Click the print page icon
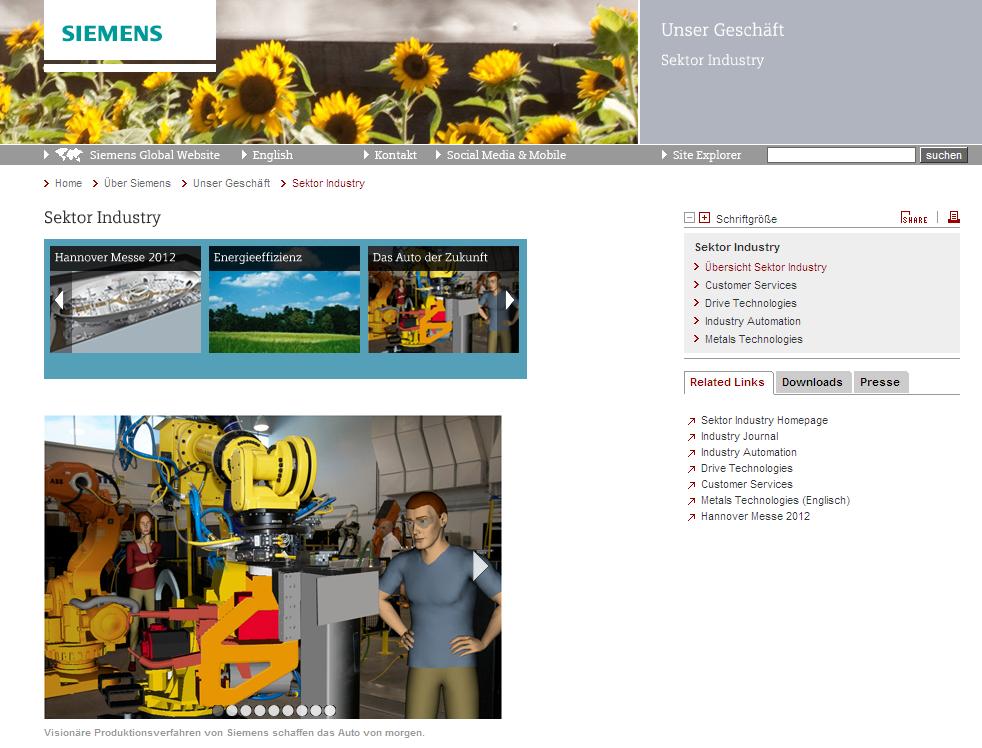982x748 pixels. point(954,217)
